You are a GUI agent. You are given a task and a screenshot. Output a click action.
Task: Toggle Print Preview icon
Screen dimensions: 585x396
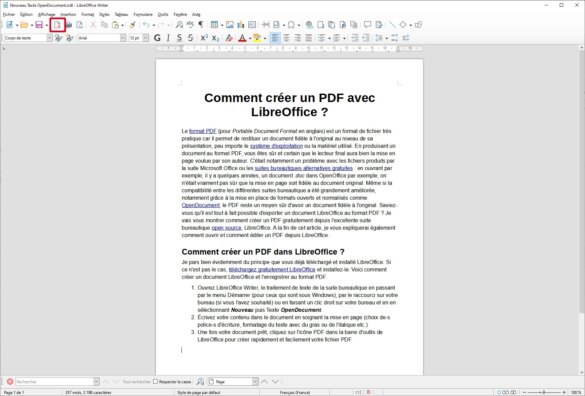[79, 25]
